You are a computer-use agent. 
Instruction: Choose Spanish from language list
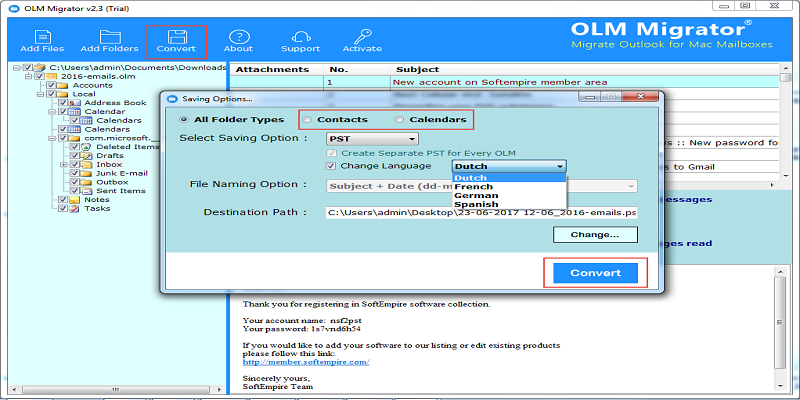[509, 204]
